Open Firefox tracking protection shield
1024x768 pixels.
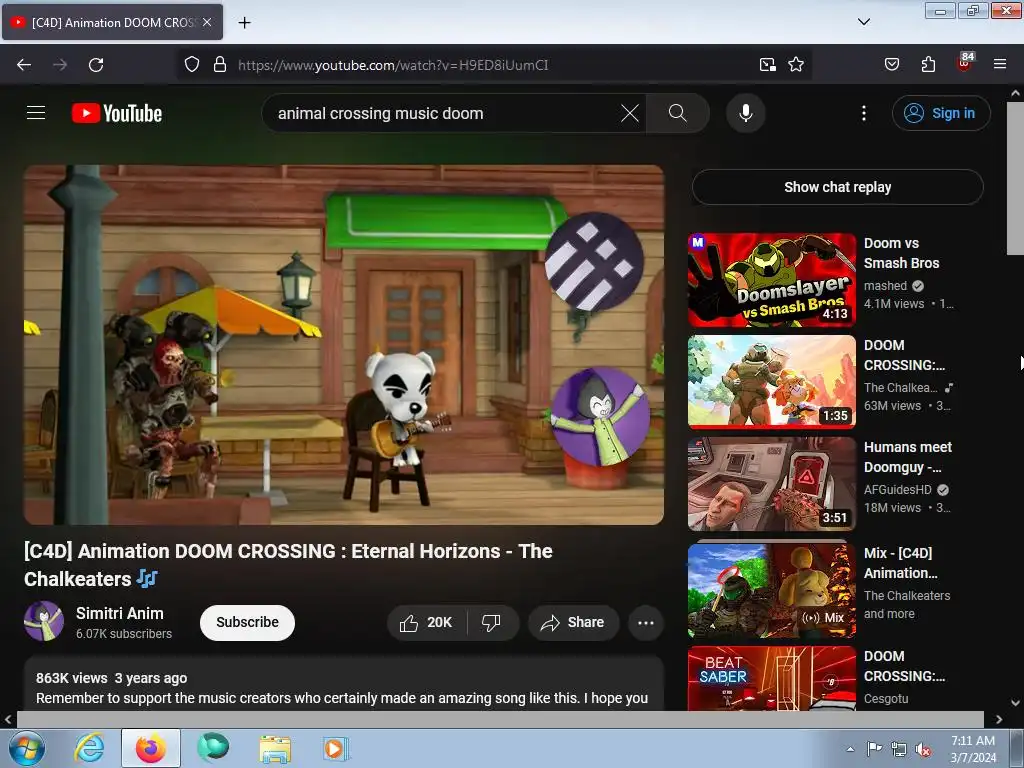(x=191, y=65)
